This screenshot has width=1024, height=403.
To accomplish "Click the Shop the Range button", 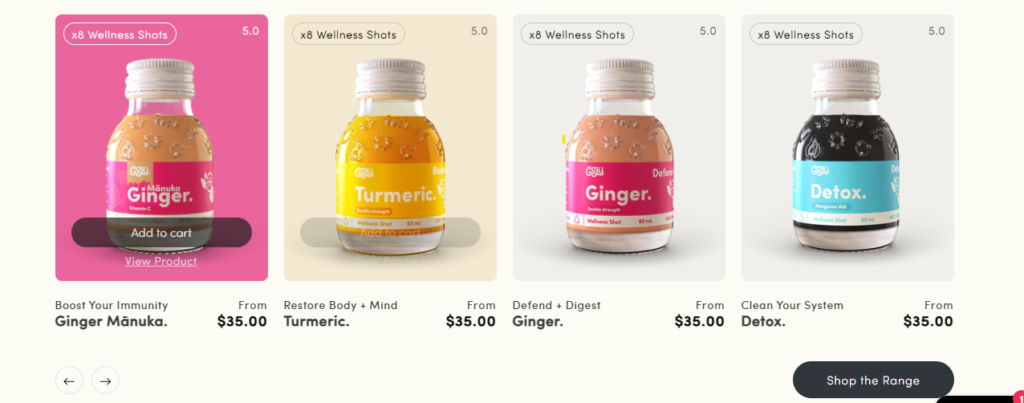I will pyautogui.click(x=873, y=380).
